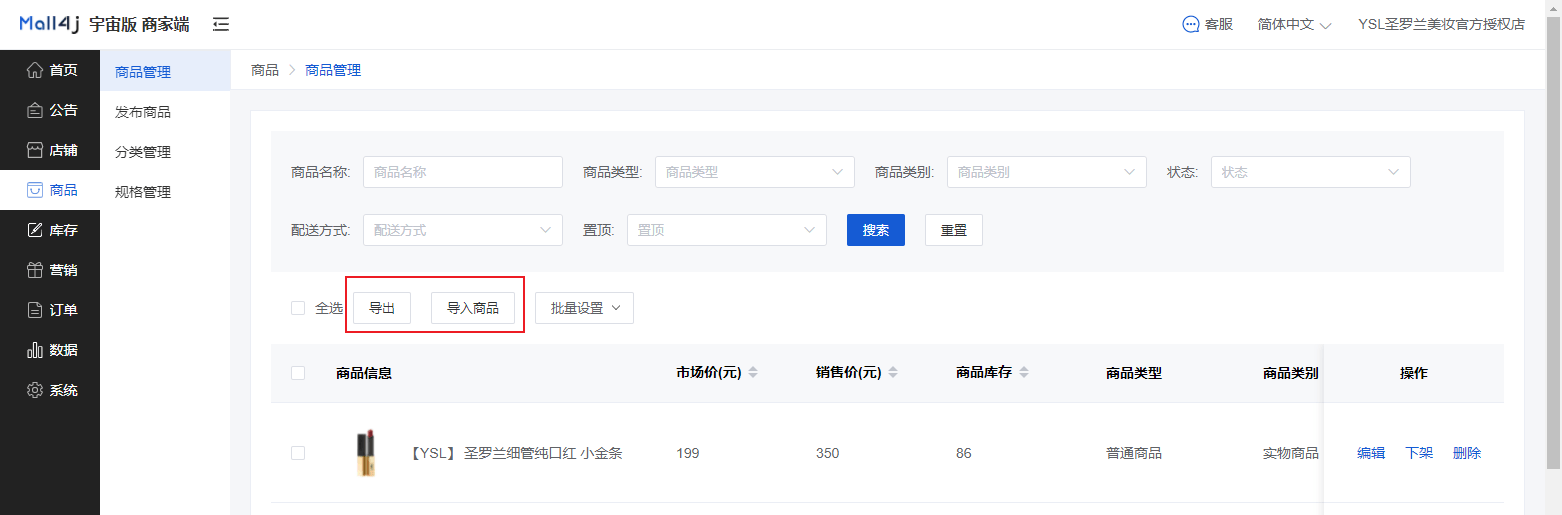
Task: Select the YSL 小金条 row checkbox
Action: (298, 453)
